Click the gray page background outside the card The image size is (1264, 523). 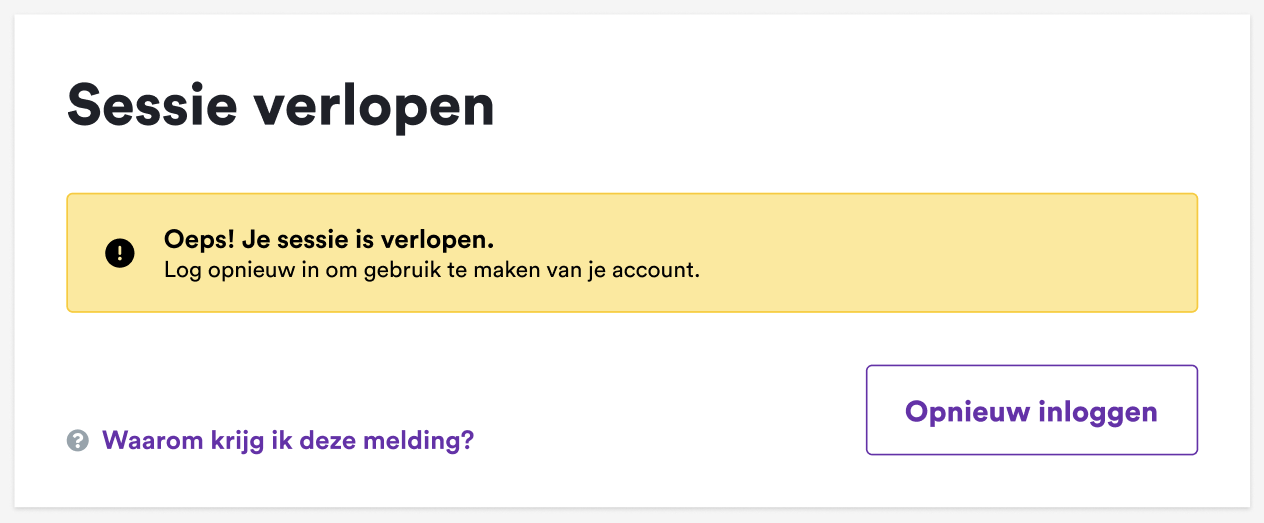(1257, 260)
